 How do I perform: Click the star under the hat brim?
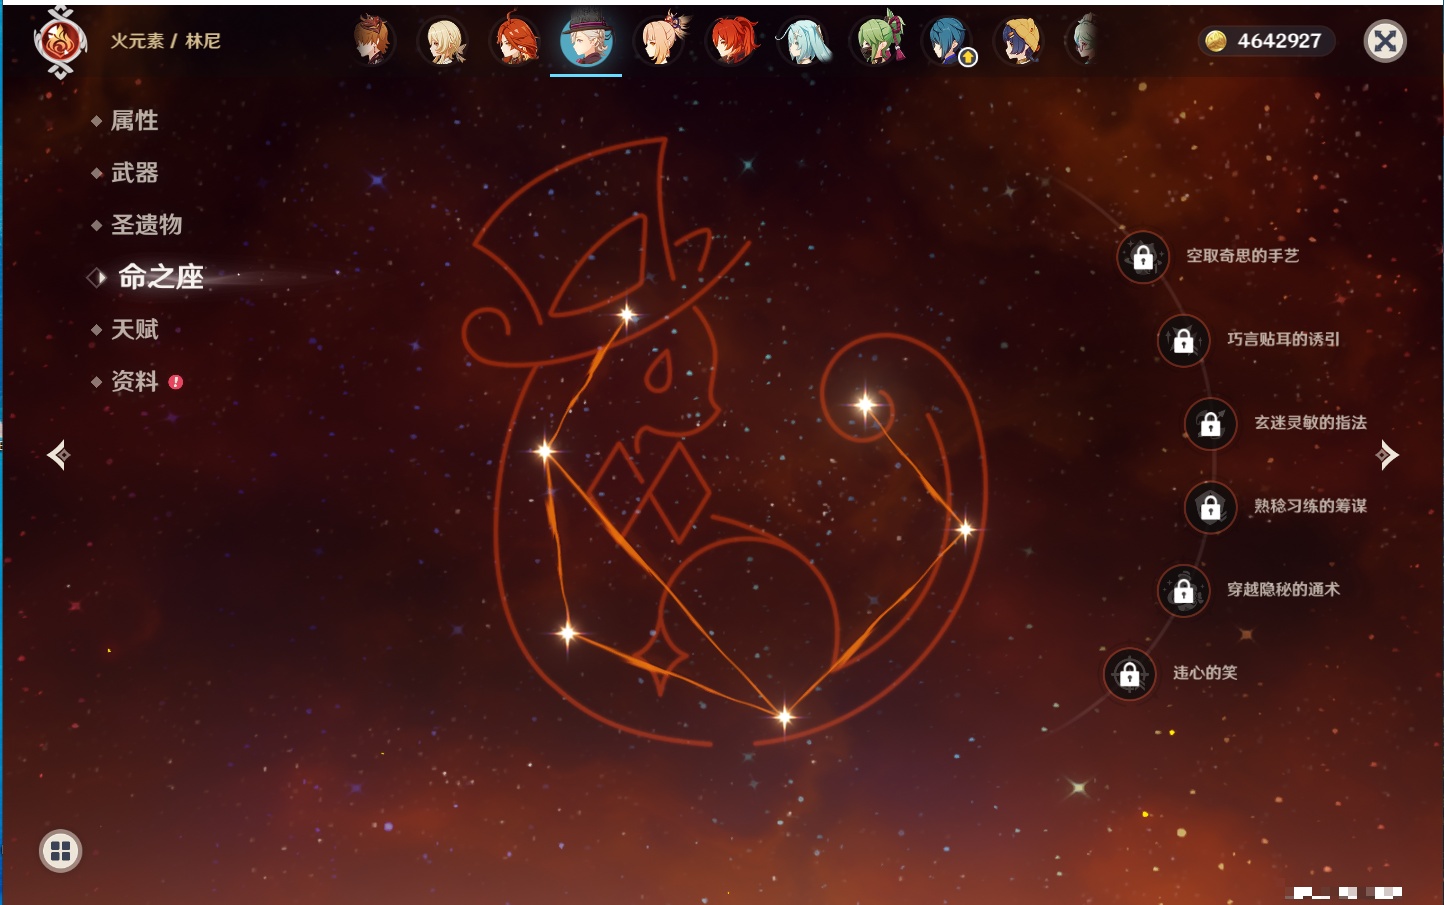(x=627, y=316)
